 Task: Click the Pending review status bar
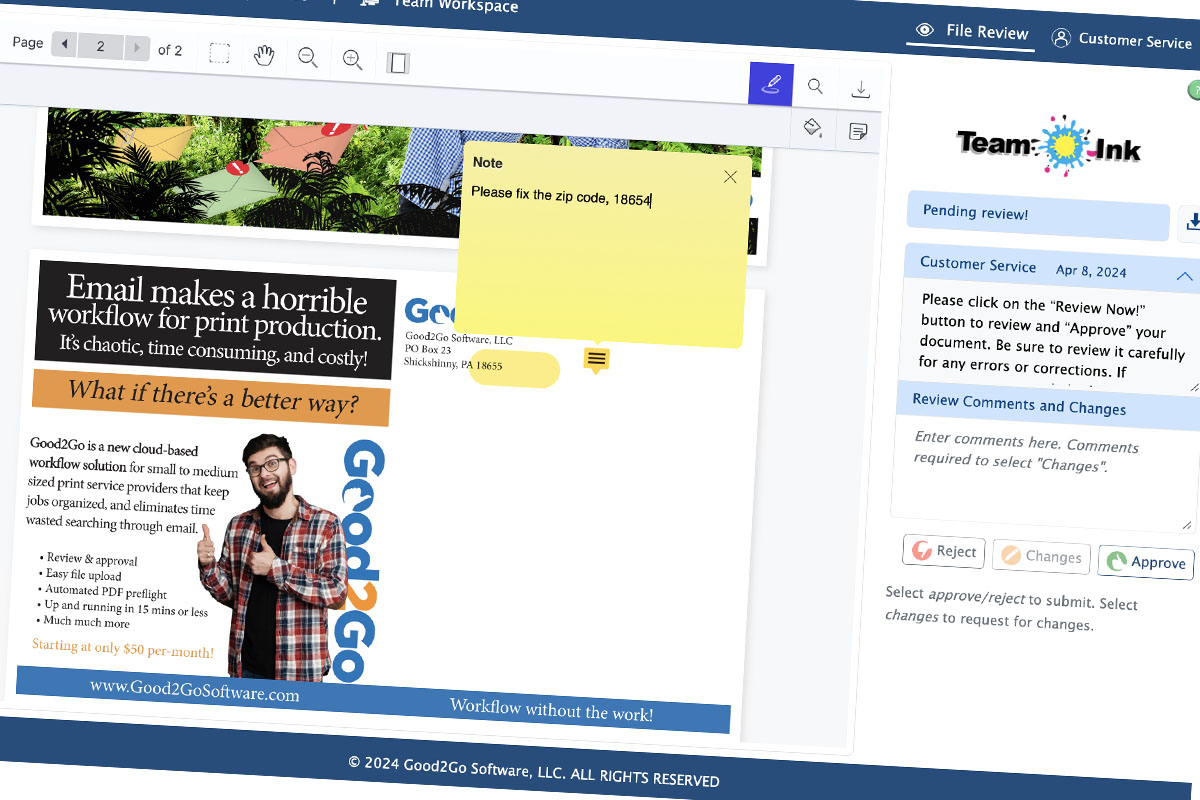click(x=1038, y=216)
